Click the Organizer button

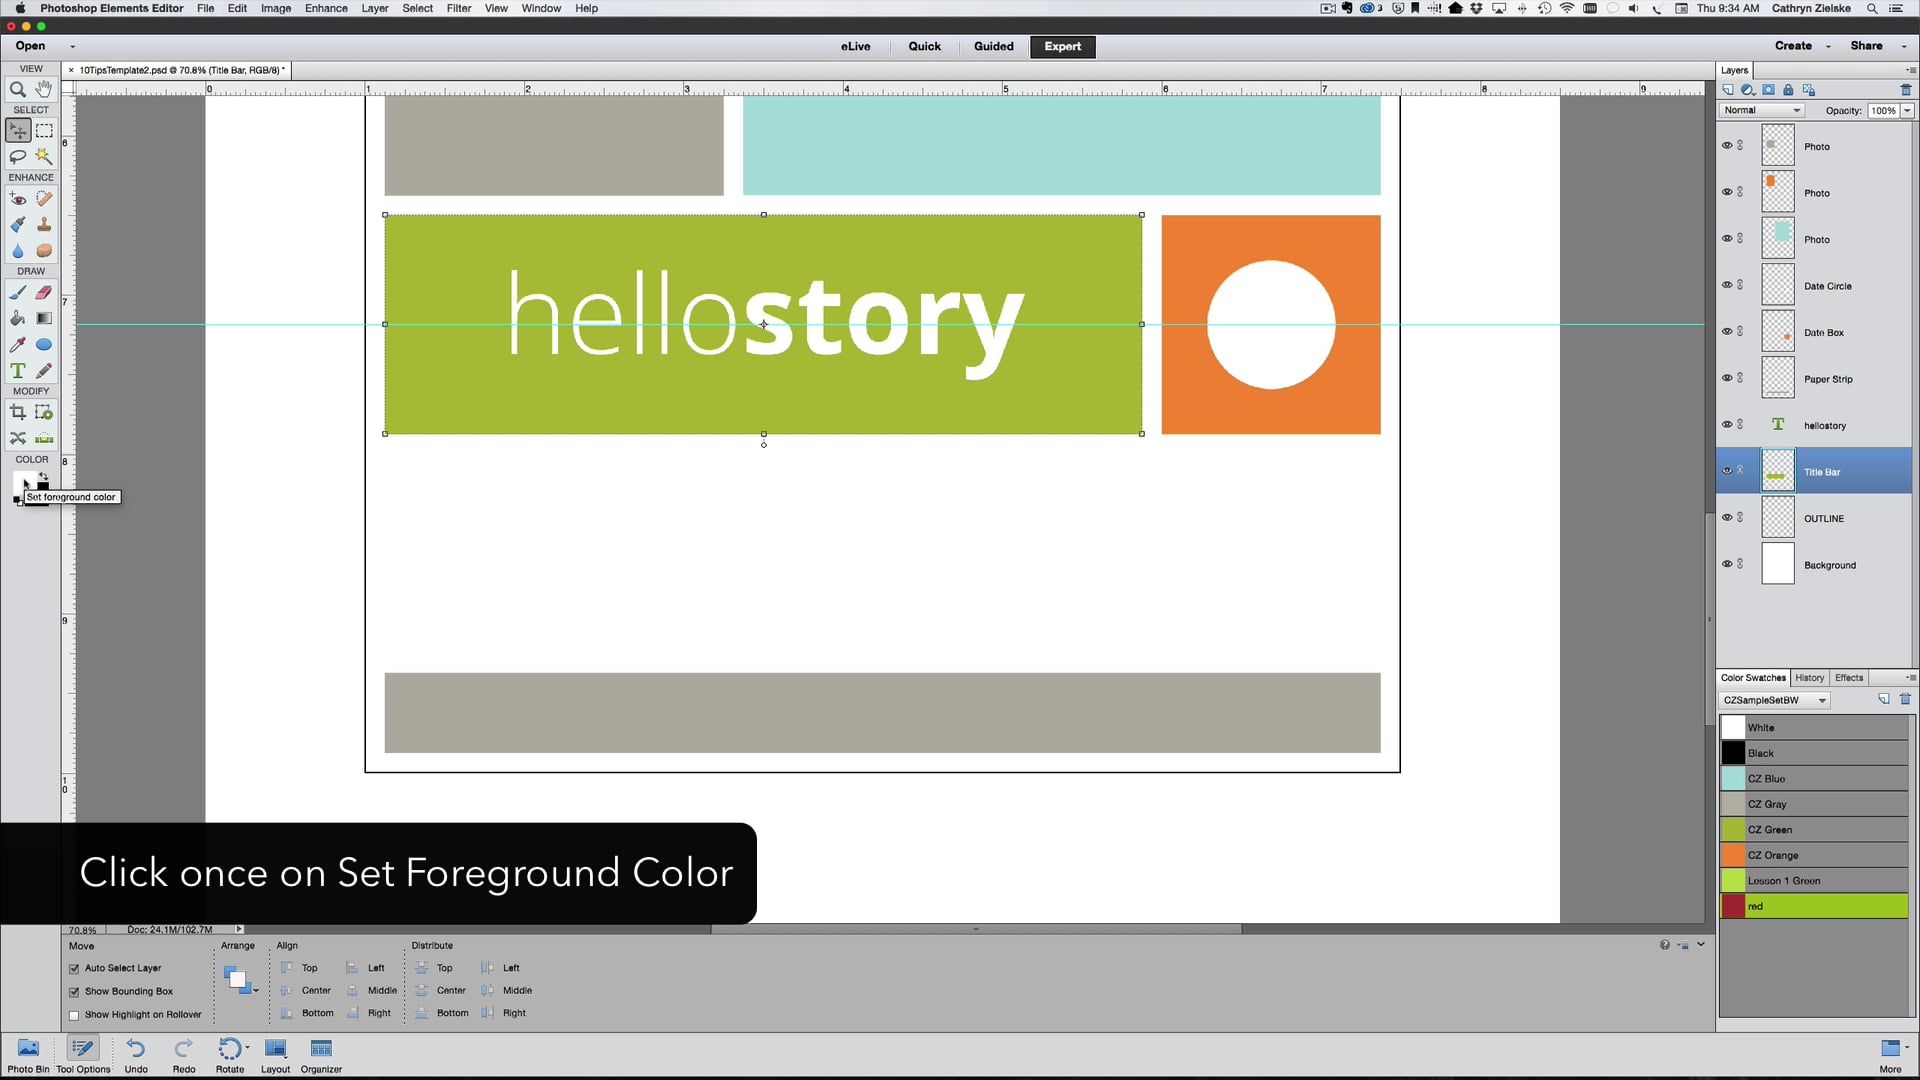(x=320, y=1053)
